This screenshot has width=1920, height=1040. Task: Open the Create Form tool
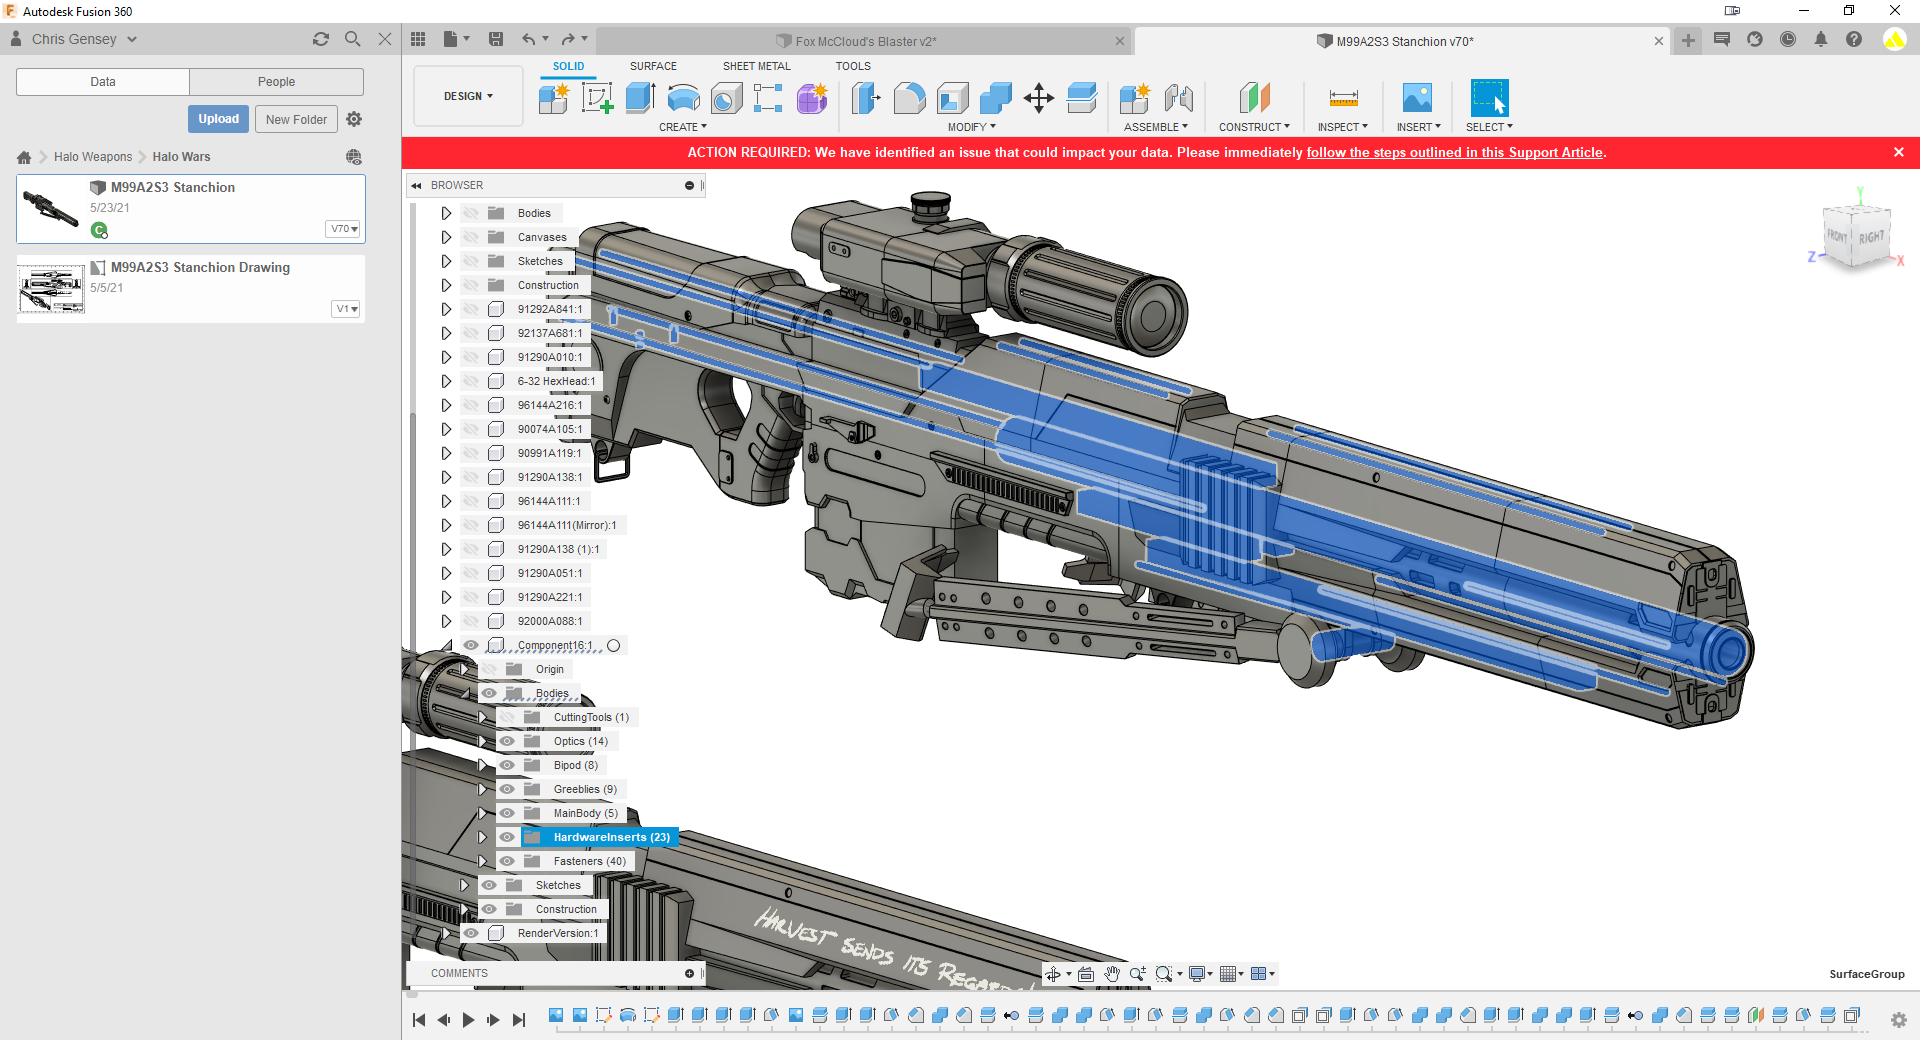click(x=812, y=98)
